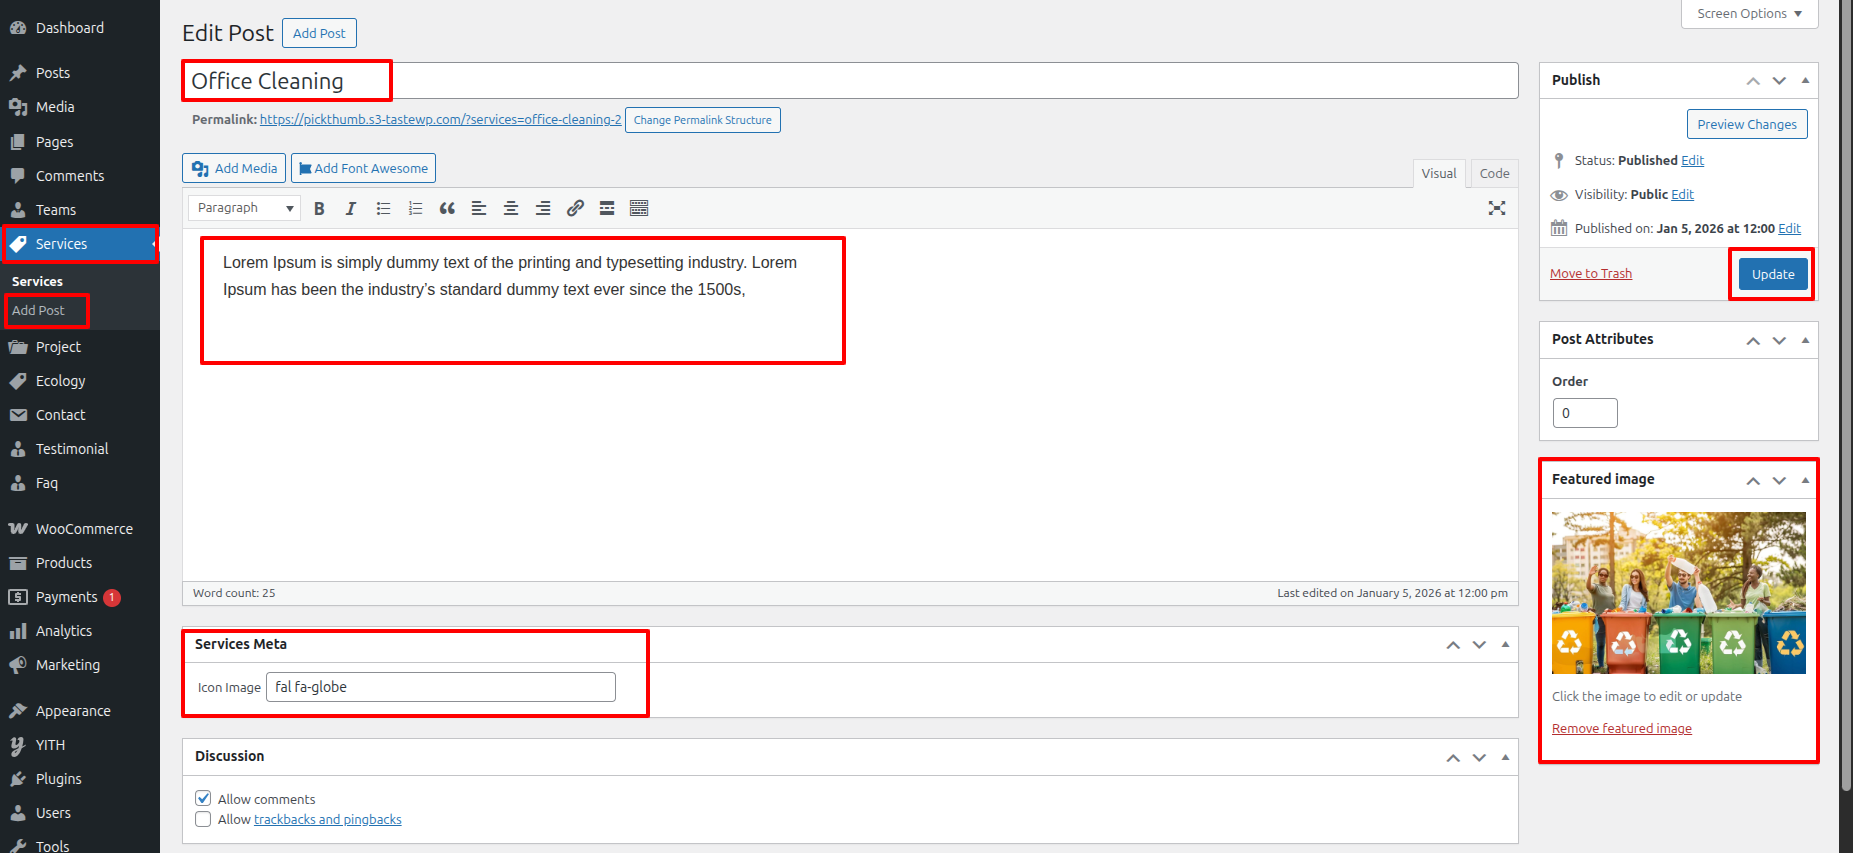
Task: Apply italic formatting in editor toolbar
Action: 351,208
